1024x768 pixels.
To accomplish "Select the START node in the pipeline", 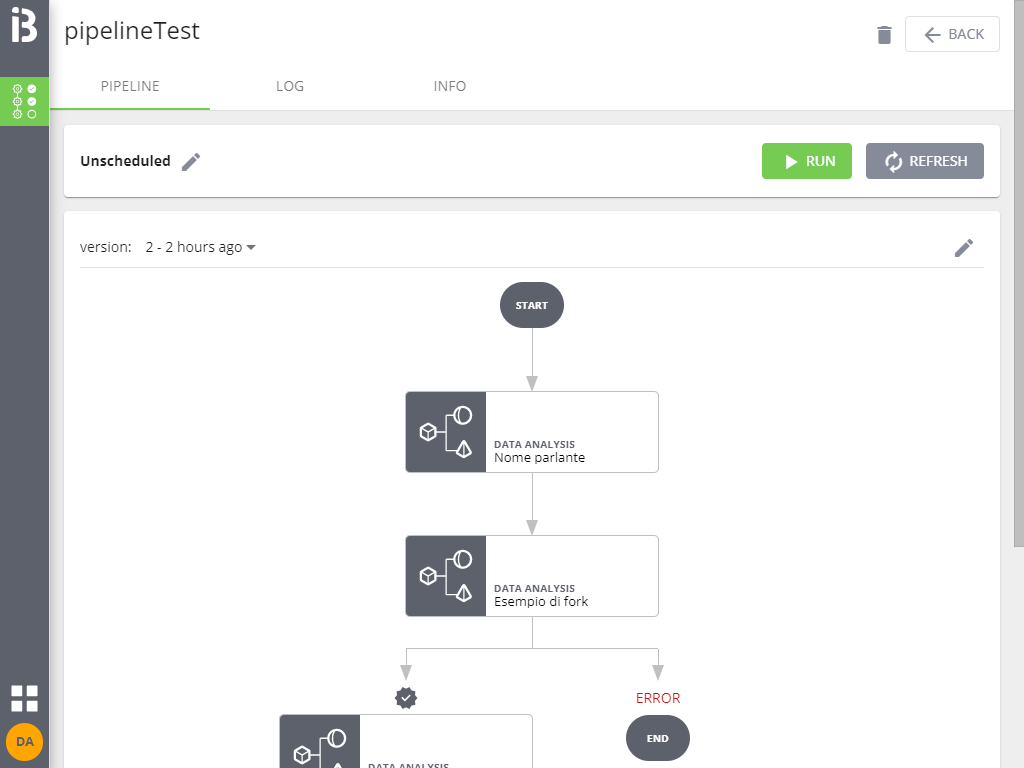I will [531, 305].
